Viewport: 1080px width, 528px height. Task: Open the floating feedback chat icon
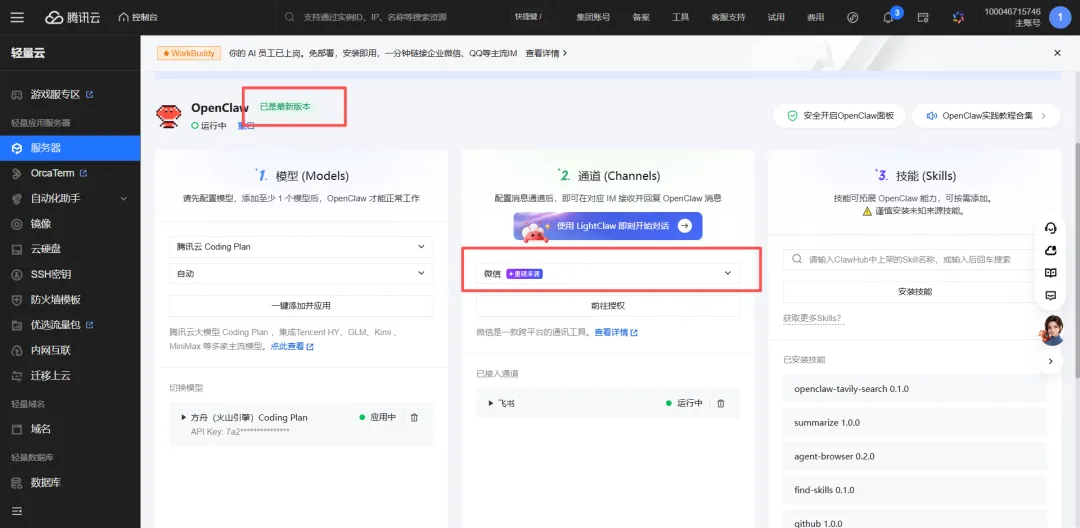[x=1050, y=295]
